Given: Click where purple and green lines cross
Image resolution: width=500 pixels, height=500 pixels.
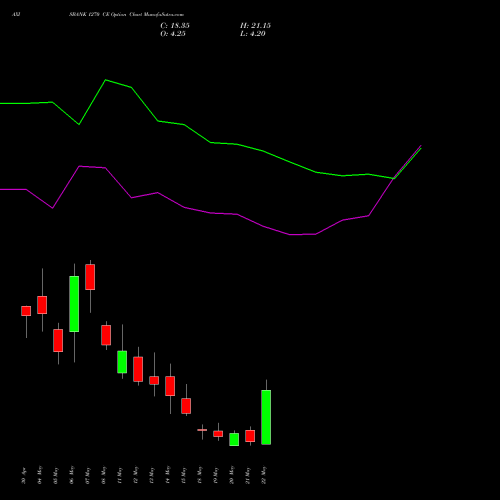Looking at the screenshot, I should pos(394,178).
